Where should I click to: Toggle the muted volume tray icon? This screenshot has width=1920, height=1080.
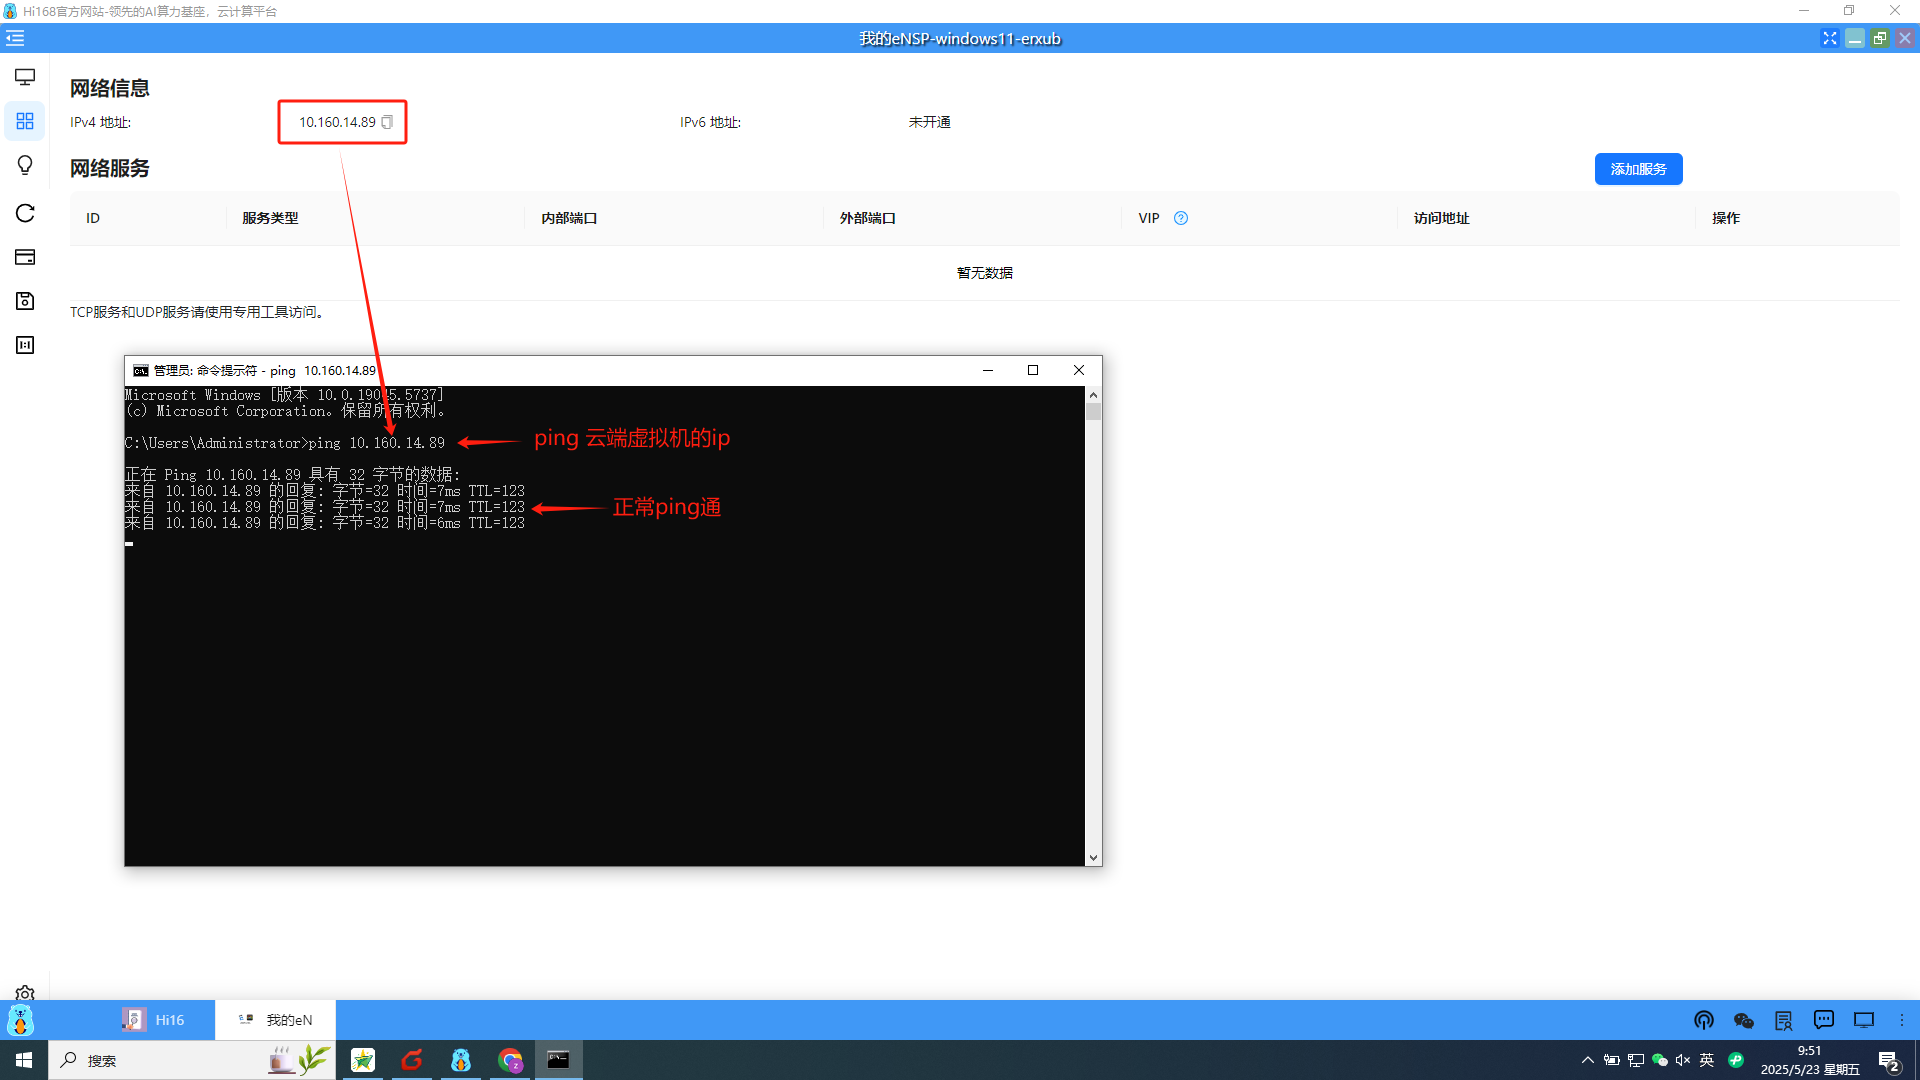pyautogui.click(x=1683, y=1060)
